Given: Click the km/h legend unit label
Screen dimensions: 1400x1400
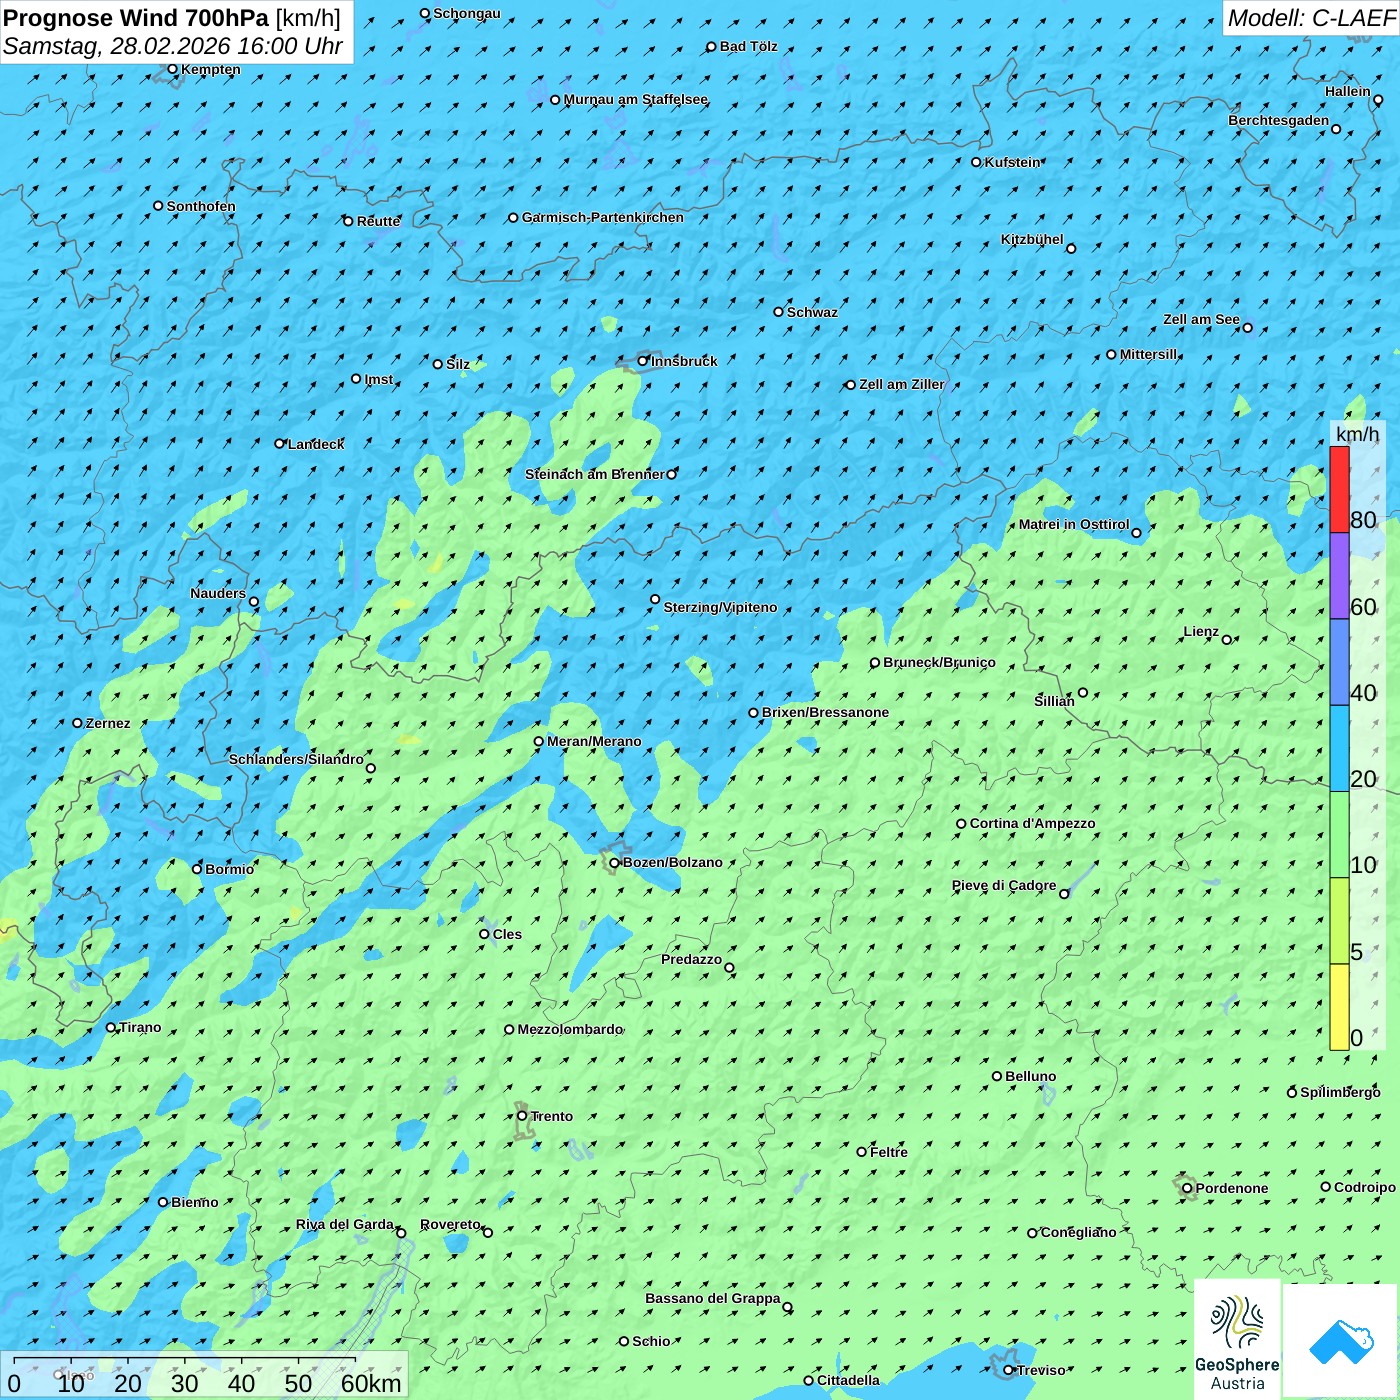Looking at the screenshot, I should (x=1357, y=433).
